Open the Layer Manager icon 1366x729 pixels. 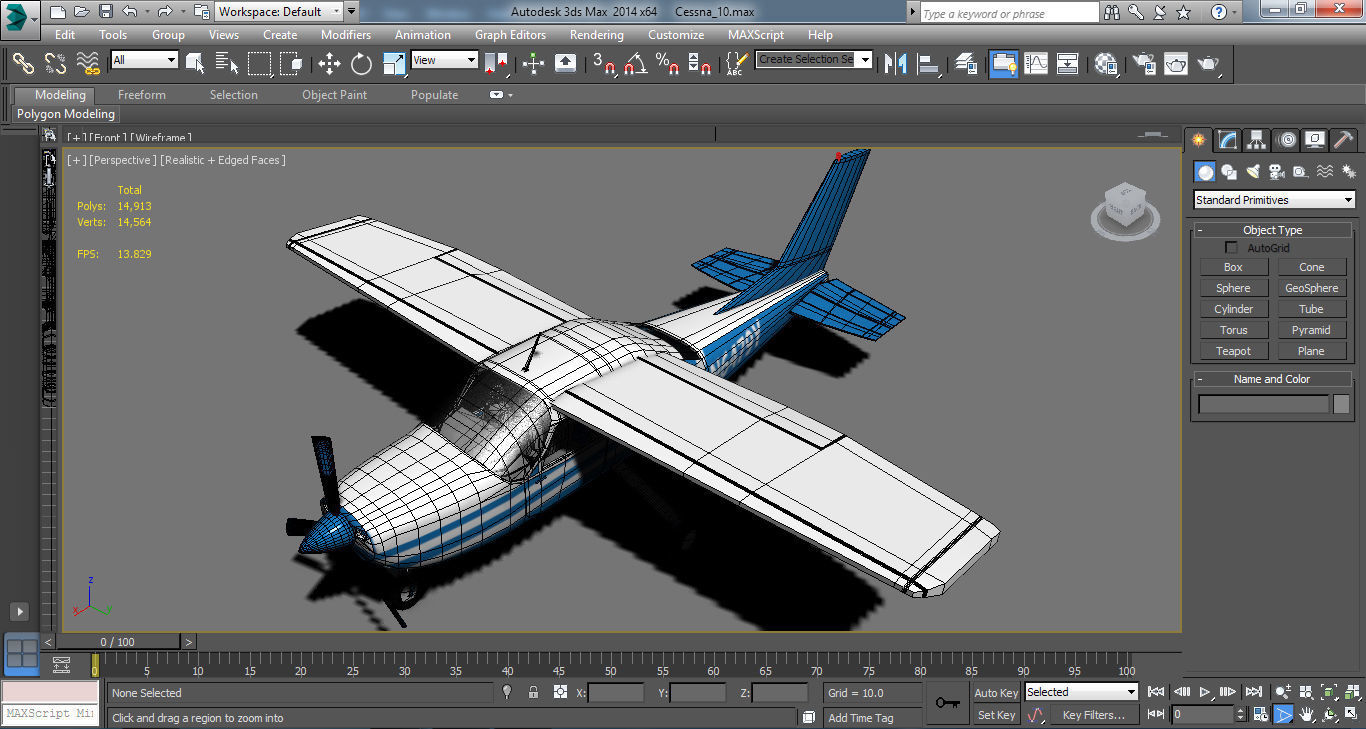click(966, 64)
